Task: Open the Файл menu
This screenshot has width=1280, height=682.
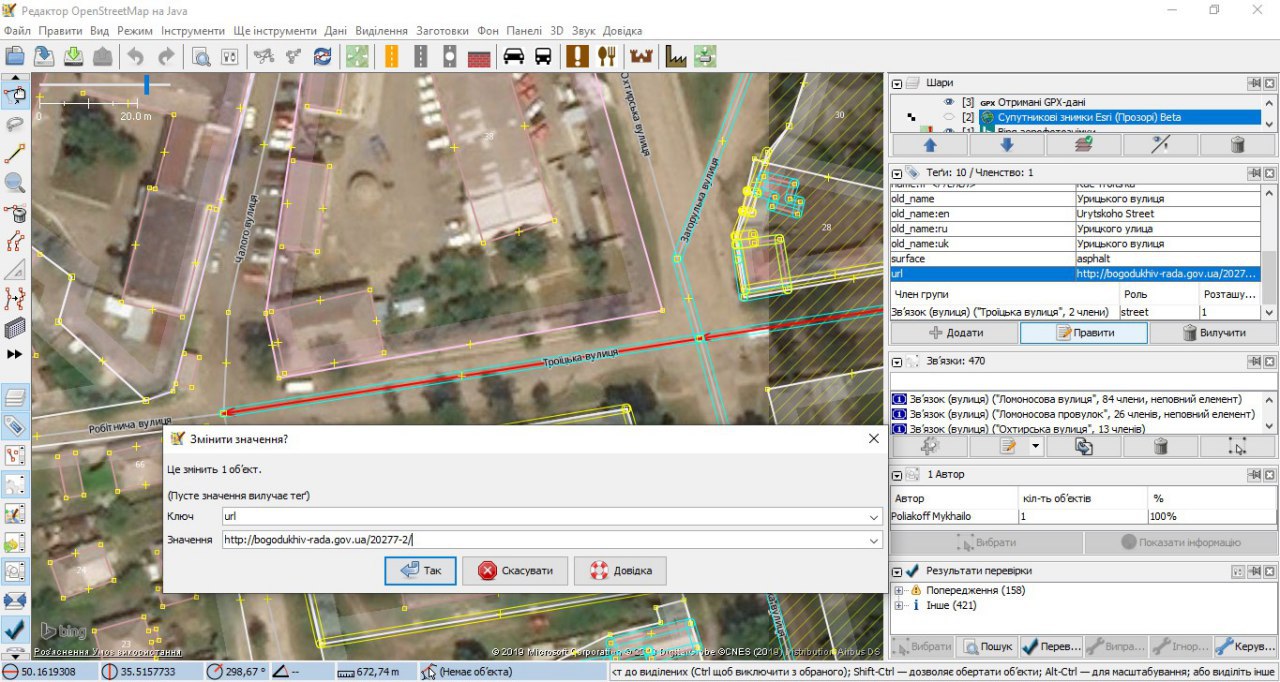Action: click(x=17, y=31)
